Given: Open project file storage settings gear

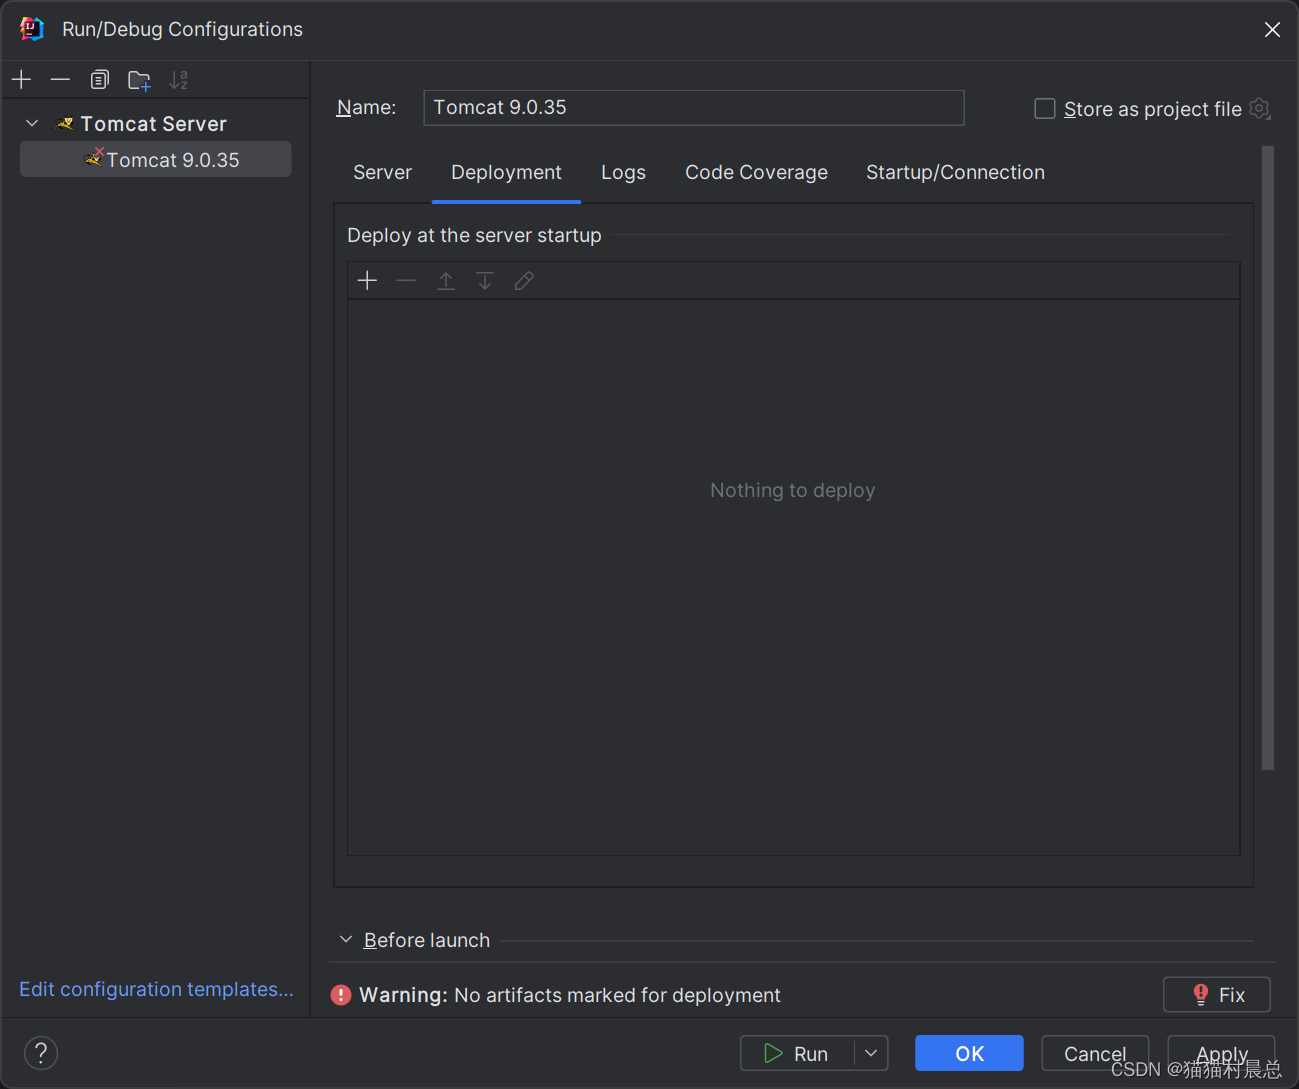Looking at the screenshot, I should (1260, 108).
